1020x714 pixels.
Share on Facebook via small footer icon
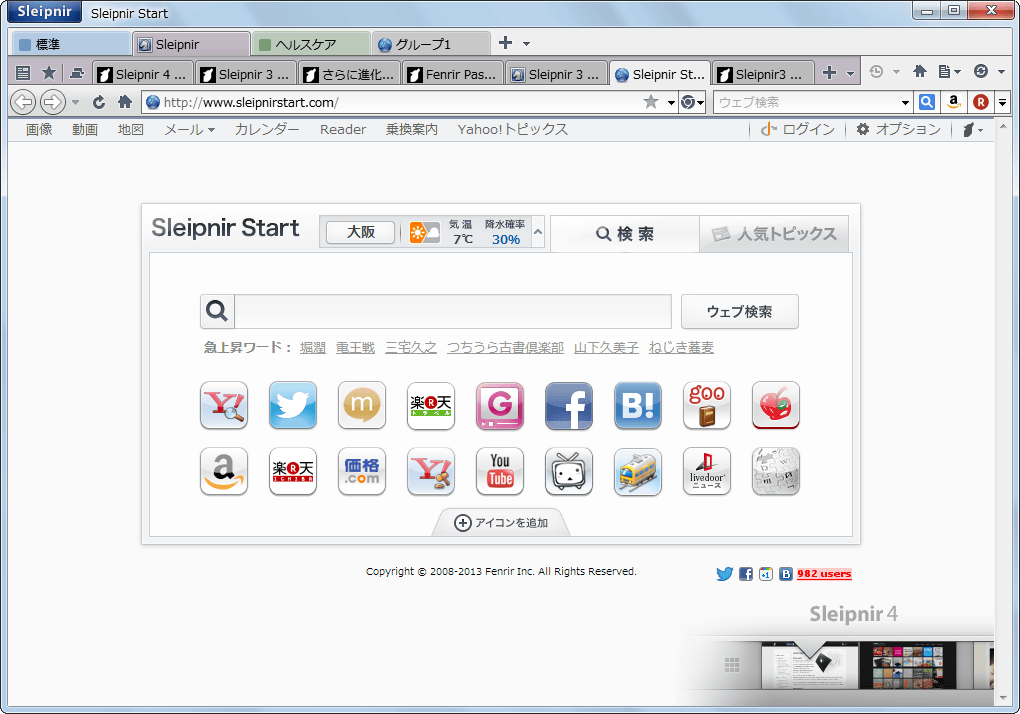(745, 574)
